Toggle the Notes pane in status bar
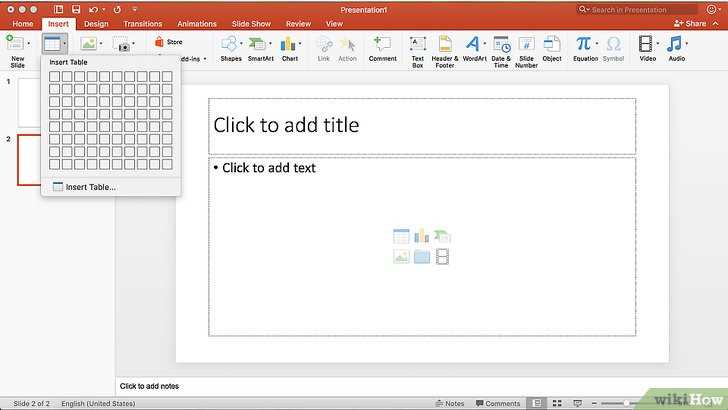The width and height of the screenshot is (728, 410). tap(450, 403)
